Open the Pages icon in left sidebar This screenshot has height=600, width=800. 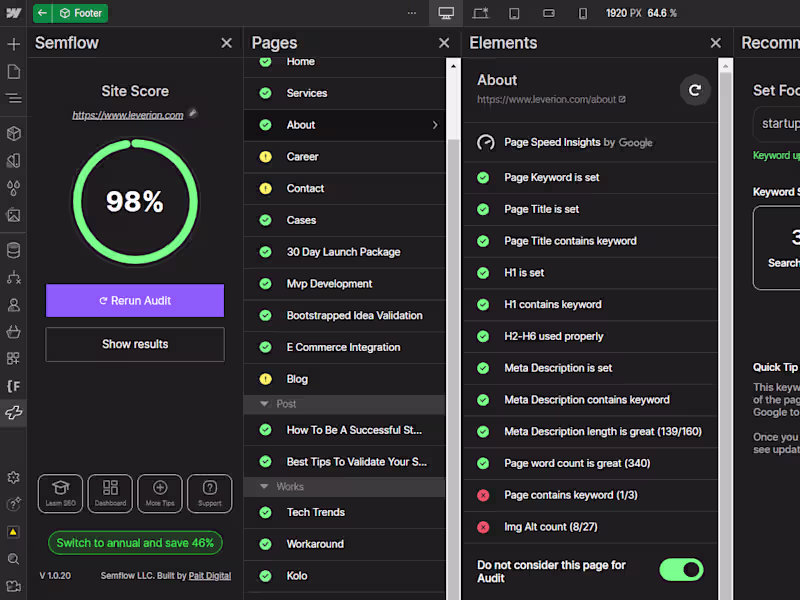pos(14,71)
